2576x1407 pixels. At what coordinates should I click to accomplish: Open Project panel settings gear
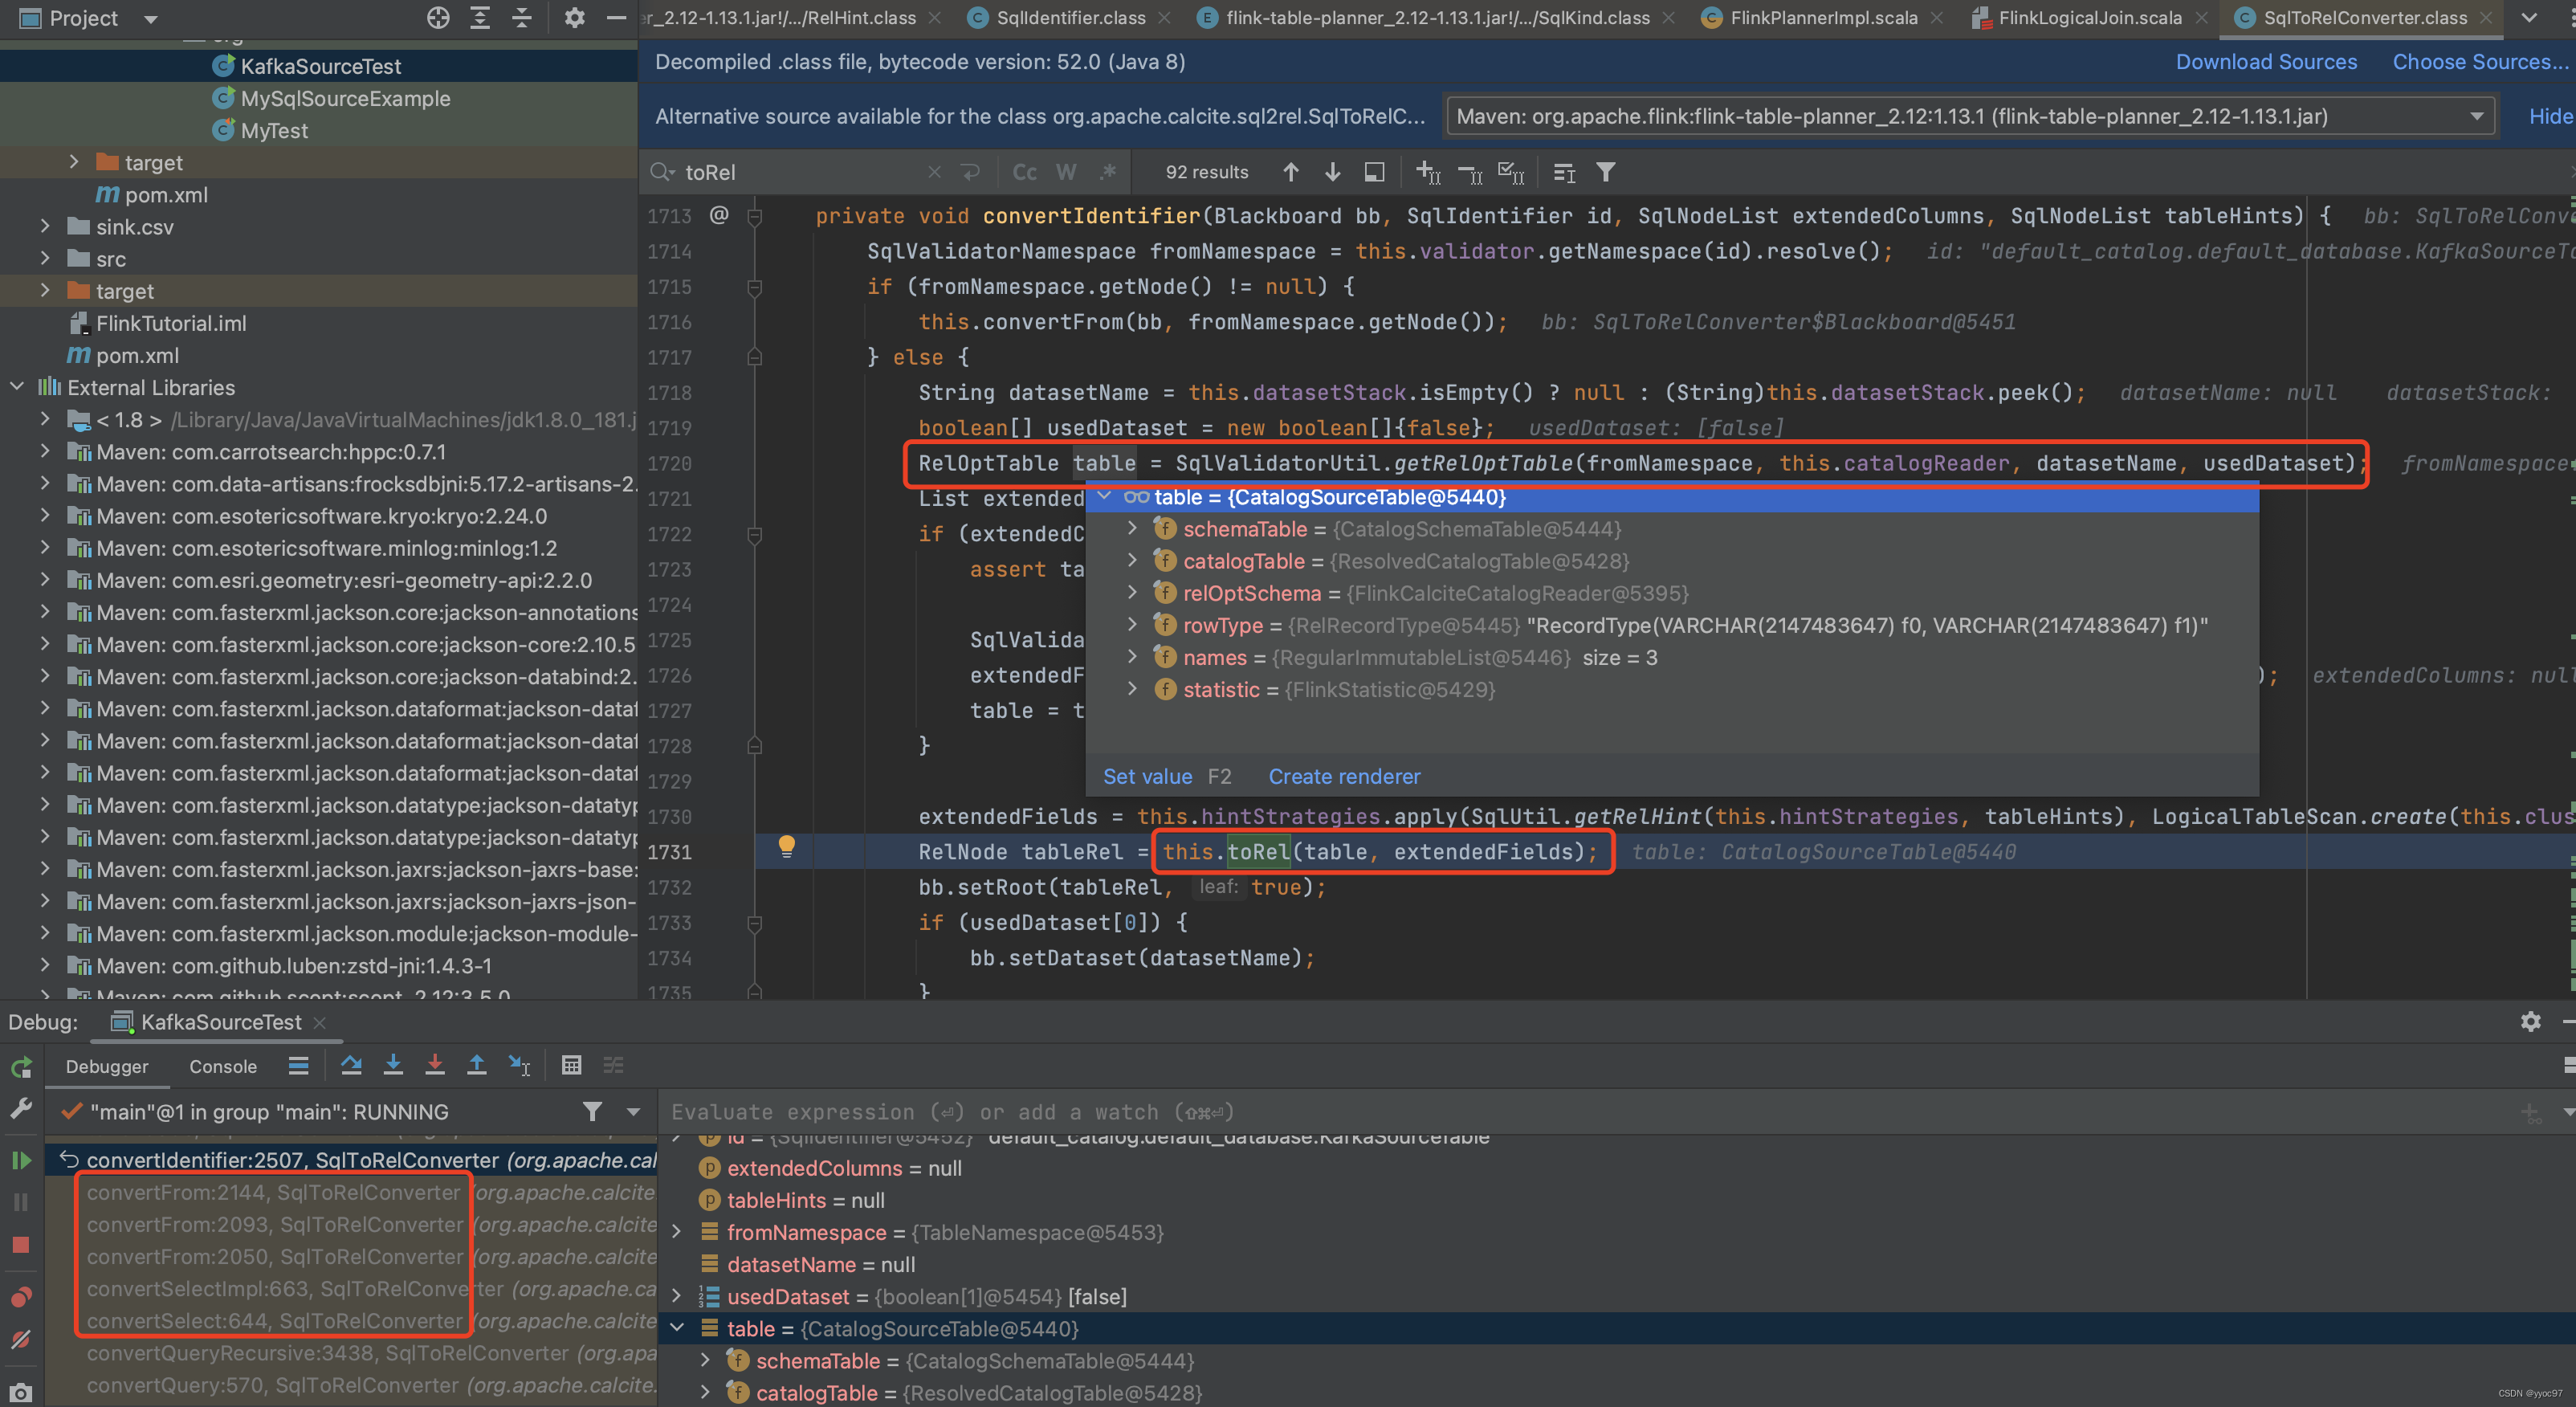574,18
